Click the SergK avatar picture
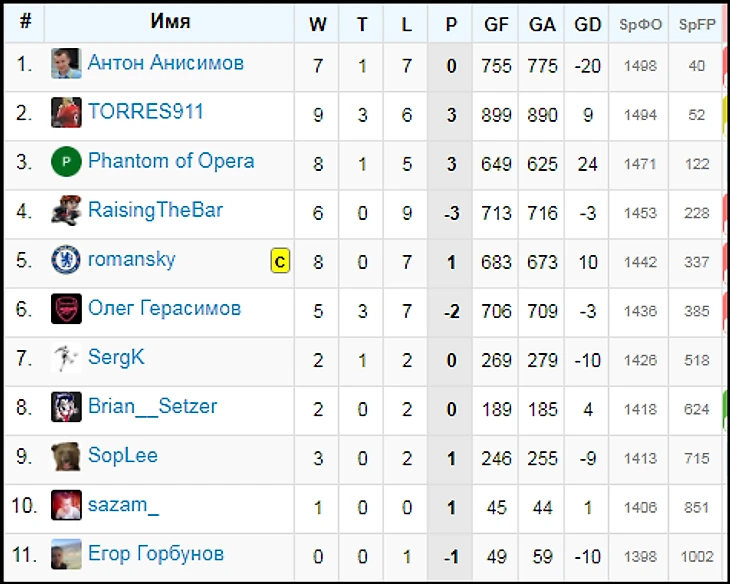This screenshot has height=584, width=730. pos(66,358)
